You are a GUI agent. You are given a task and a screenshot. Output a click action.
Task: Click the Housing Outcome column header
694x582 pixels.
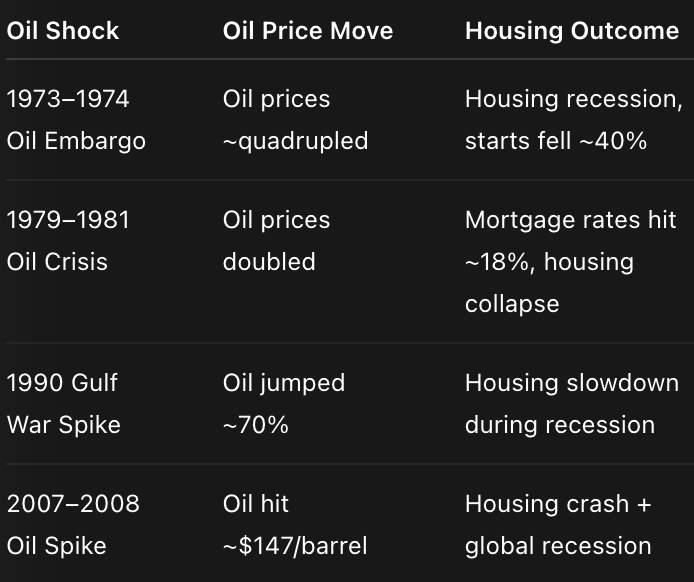click(572, 31)
